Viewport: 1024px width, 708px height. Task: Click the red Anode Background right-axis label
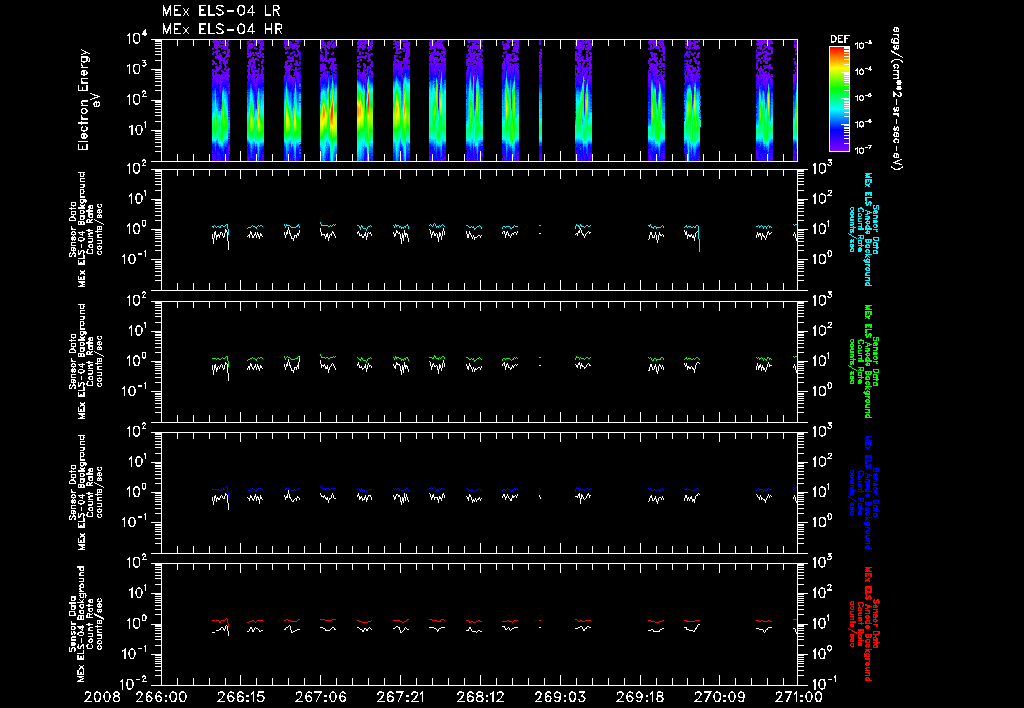(863, 624)
